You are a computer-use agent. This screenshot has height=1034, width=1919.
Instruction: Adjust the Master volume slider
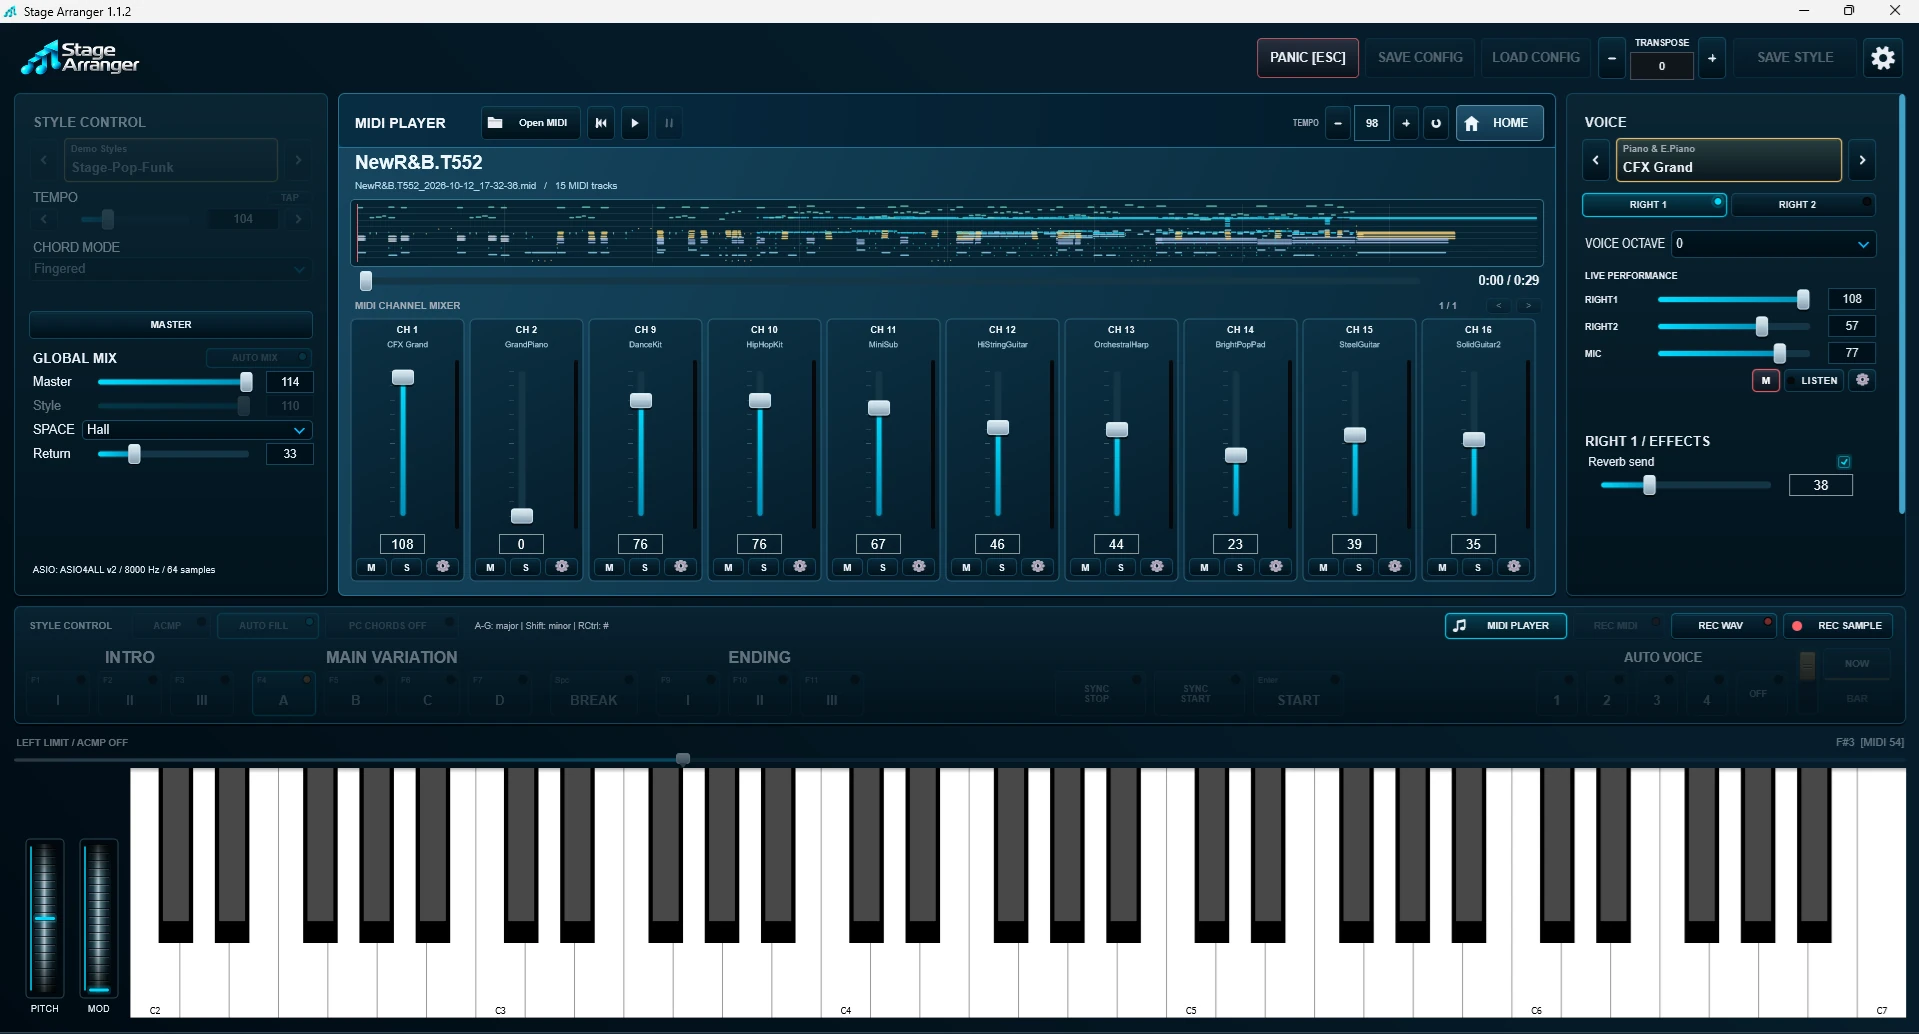click(x=175, y=382)
